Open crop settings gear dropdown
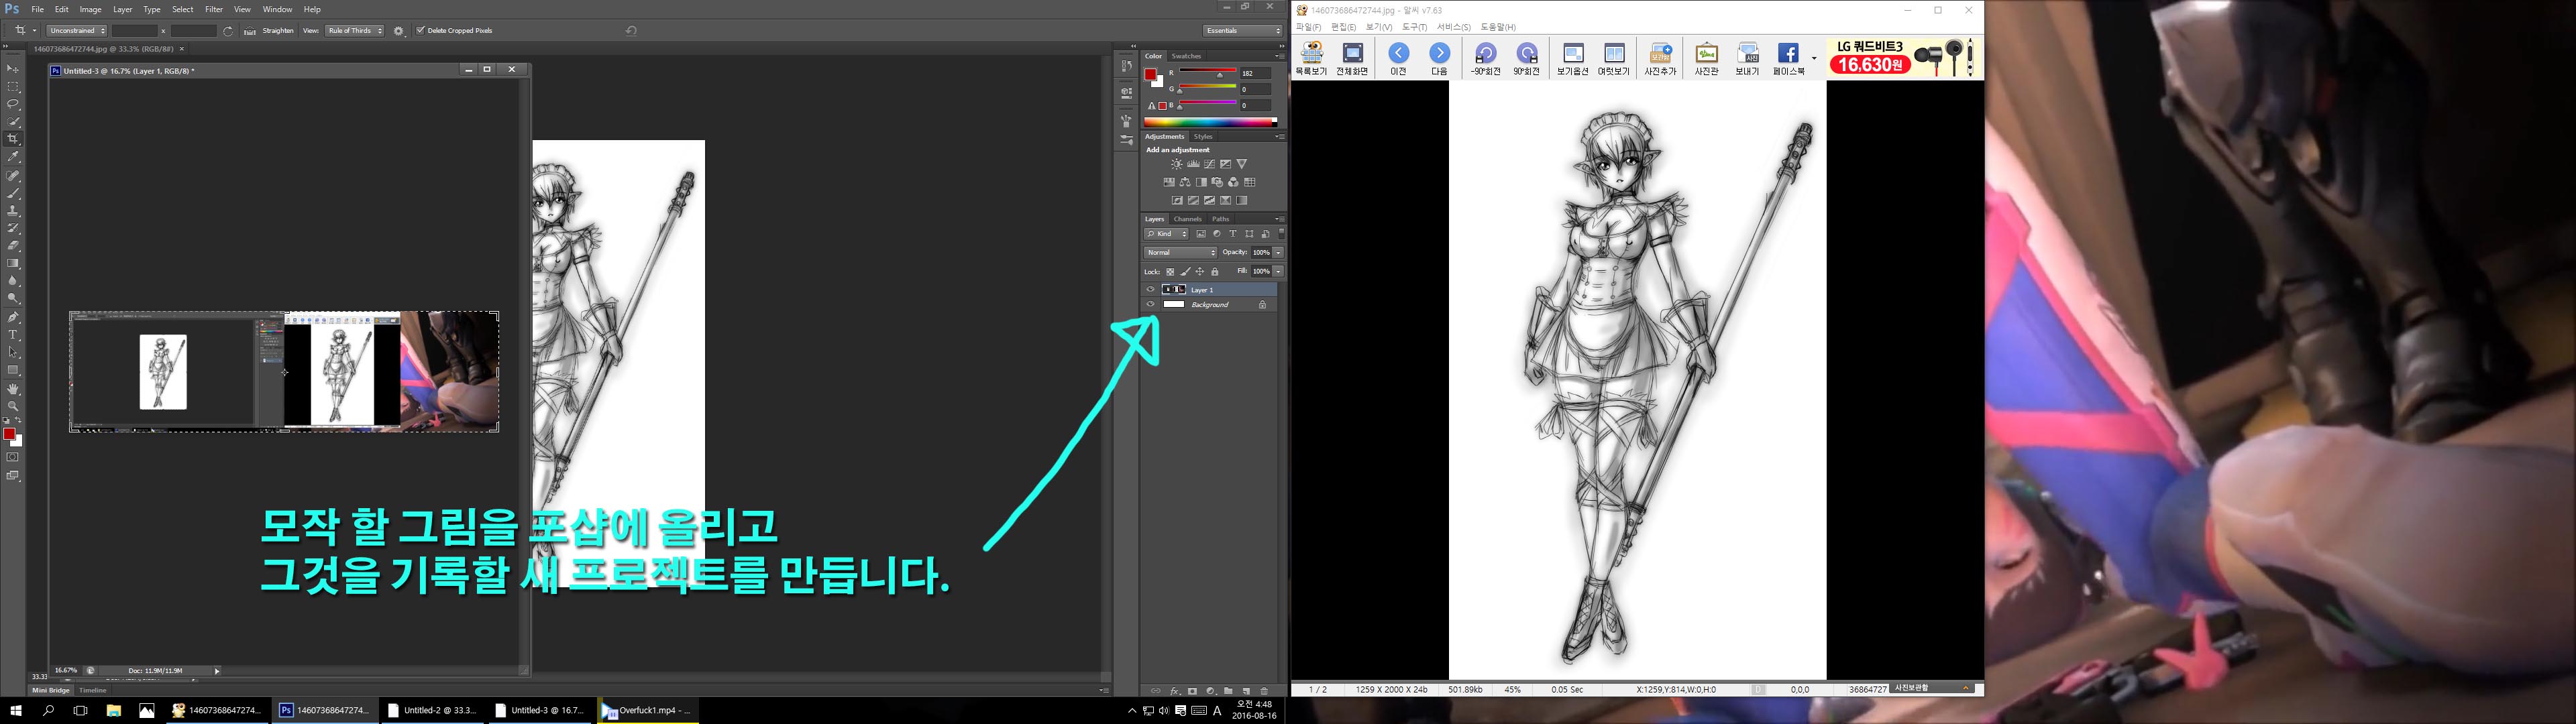2576x724 pixels. 399,31
